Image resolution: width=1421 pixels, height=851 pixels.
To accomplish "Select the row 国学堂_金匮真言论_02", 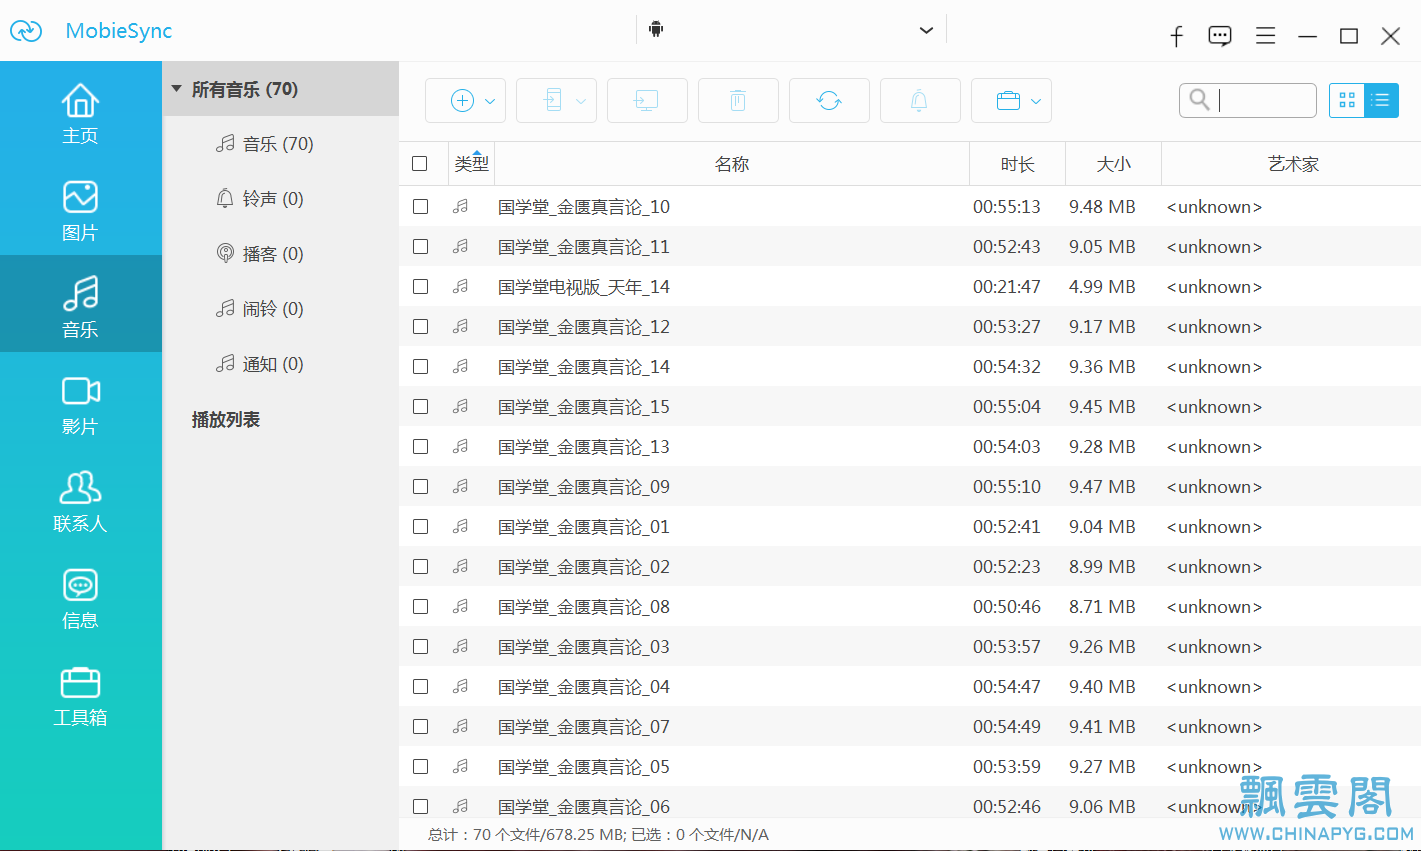I will click(910, 567).
